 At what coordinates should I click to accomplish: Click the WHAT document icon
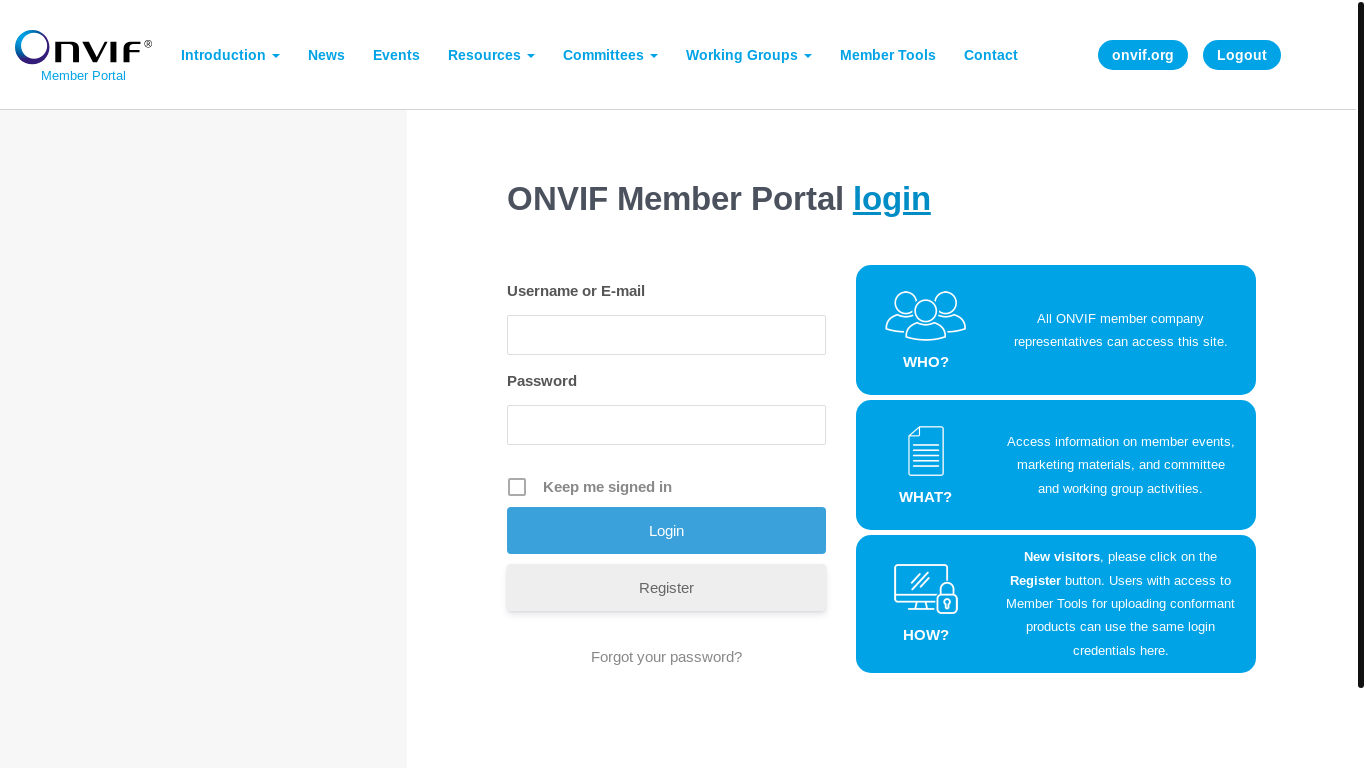926,451
